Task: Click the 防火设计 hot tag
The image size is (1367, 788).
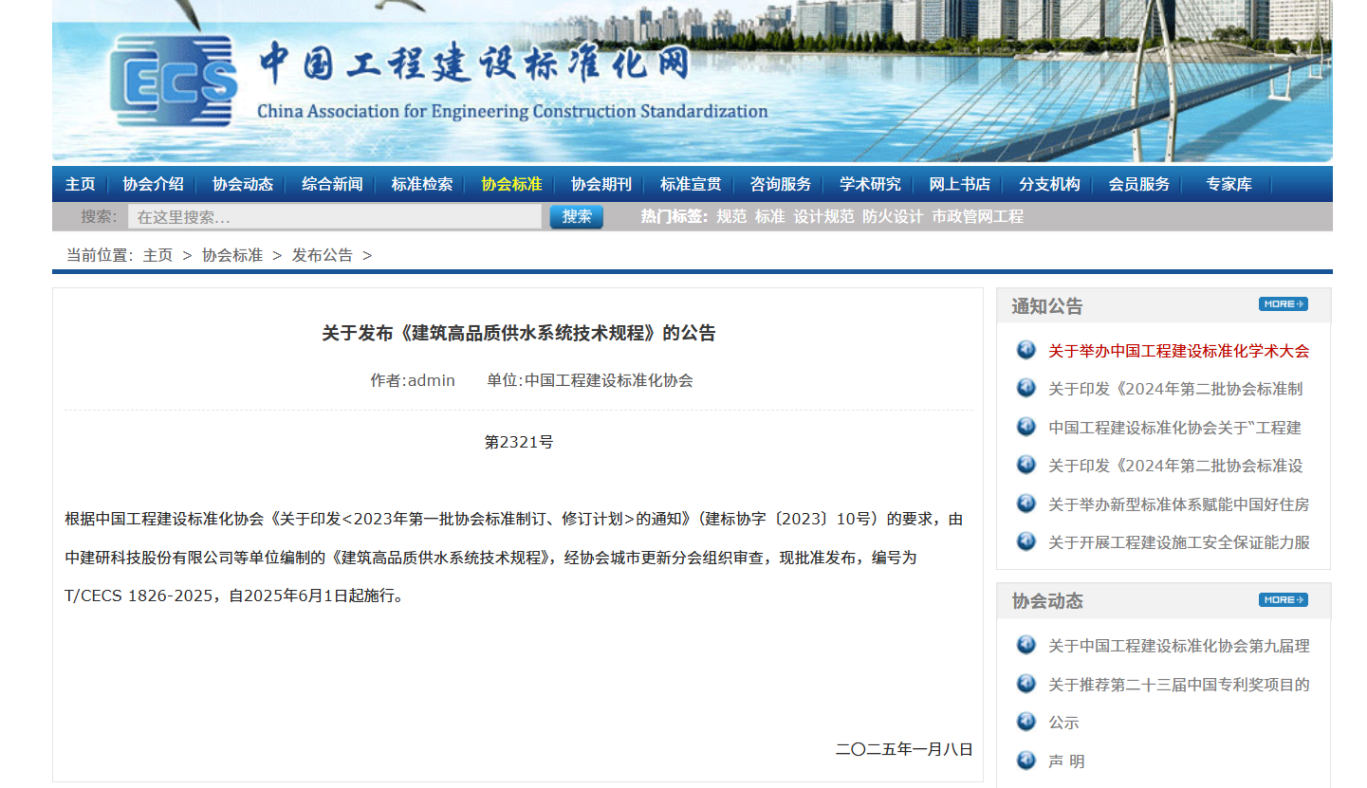Action: point(892,217)
